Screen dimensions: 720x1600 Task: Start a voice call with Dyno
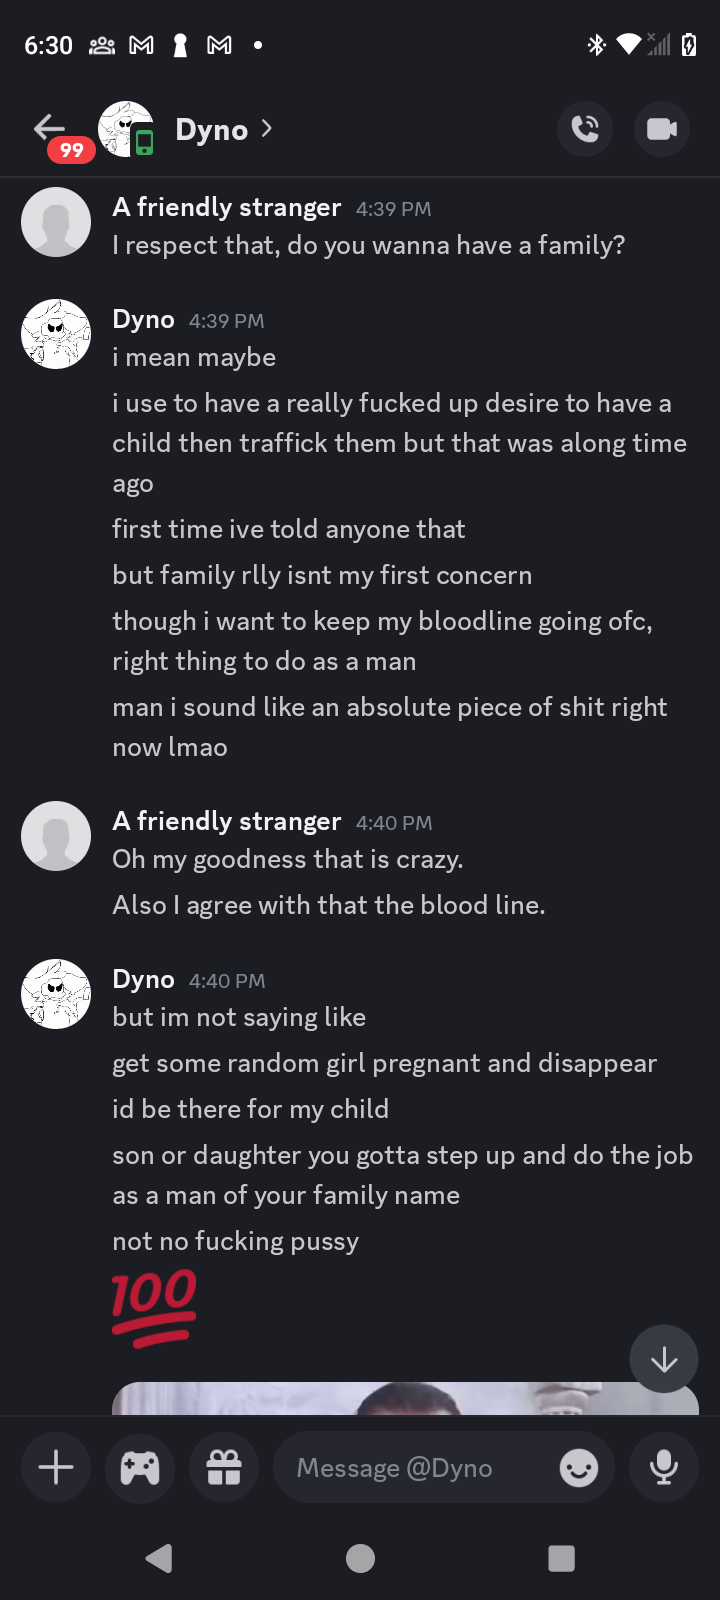point(585,129)
